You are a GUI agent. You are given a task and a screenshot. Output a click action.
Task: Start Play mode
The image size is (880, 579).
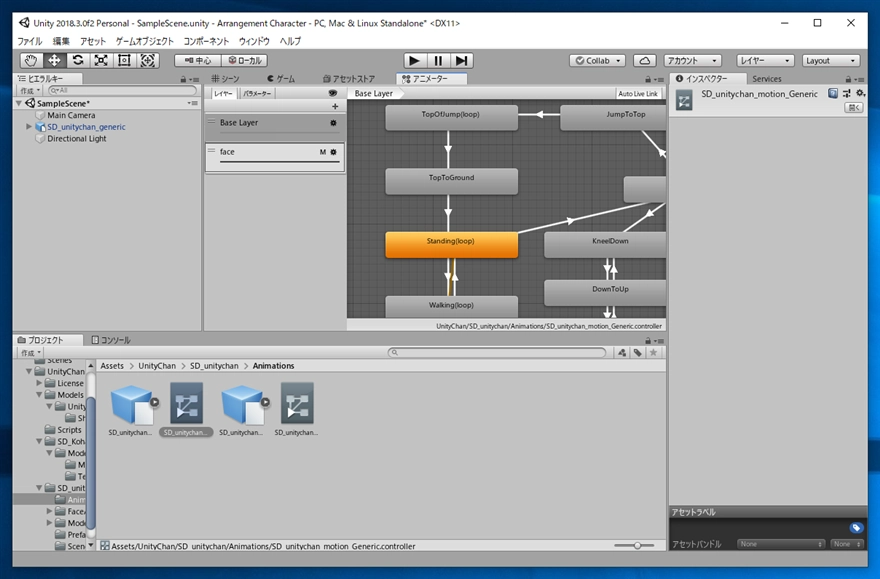click(415, 61)
